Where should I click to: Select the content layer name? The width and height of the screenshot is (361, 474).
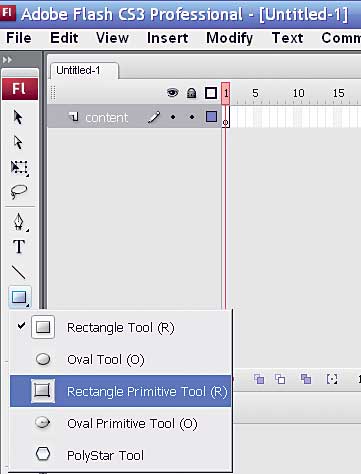click(x=107, y=117)
